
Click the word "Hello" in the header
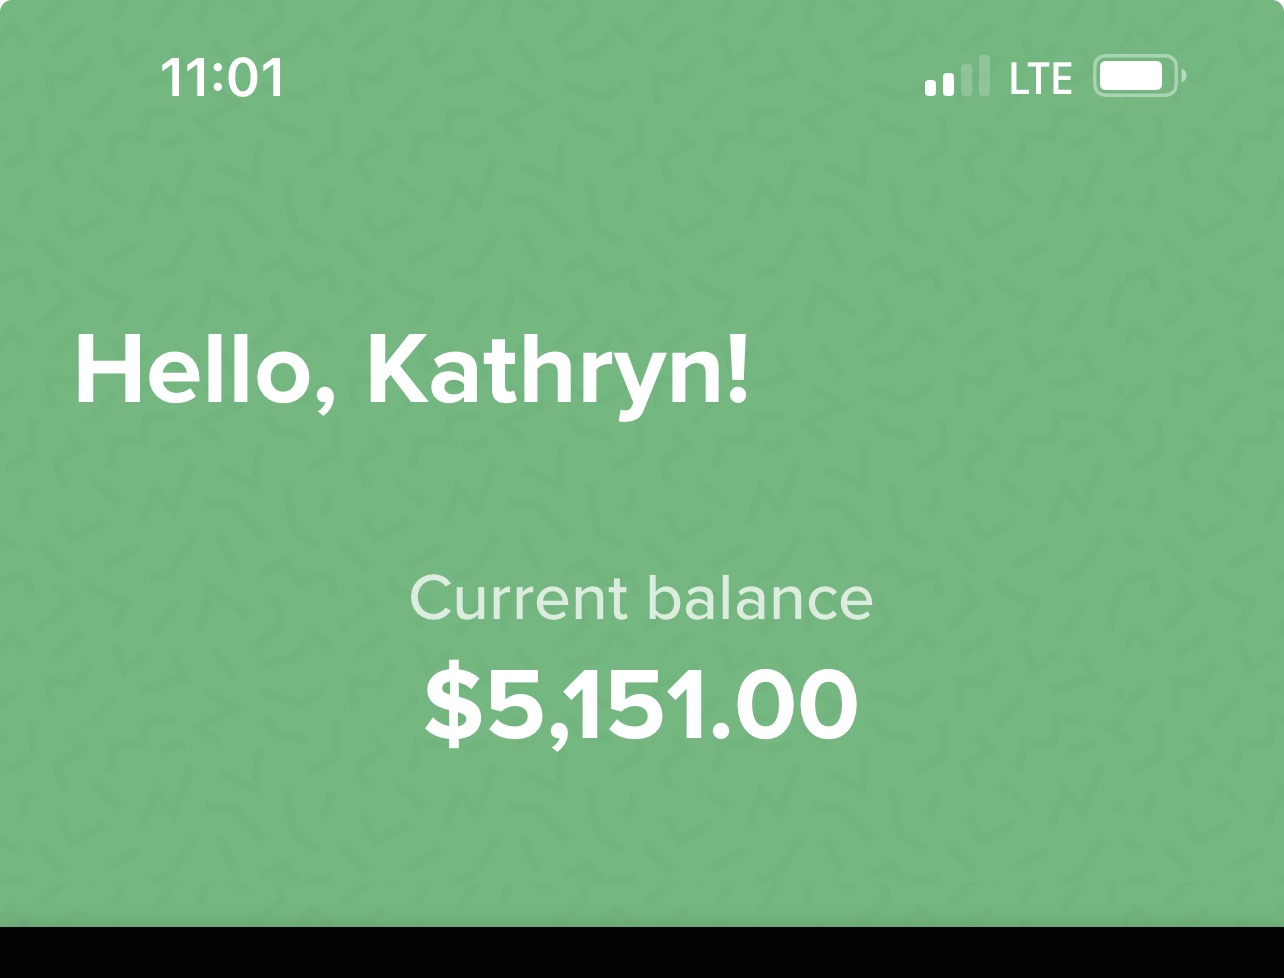pyautogui.click(x=196, y=368)
